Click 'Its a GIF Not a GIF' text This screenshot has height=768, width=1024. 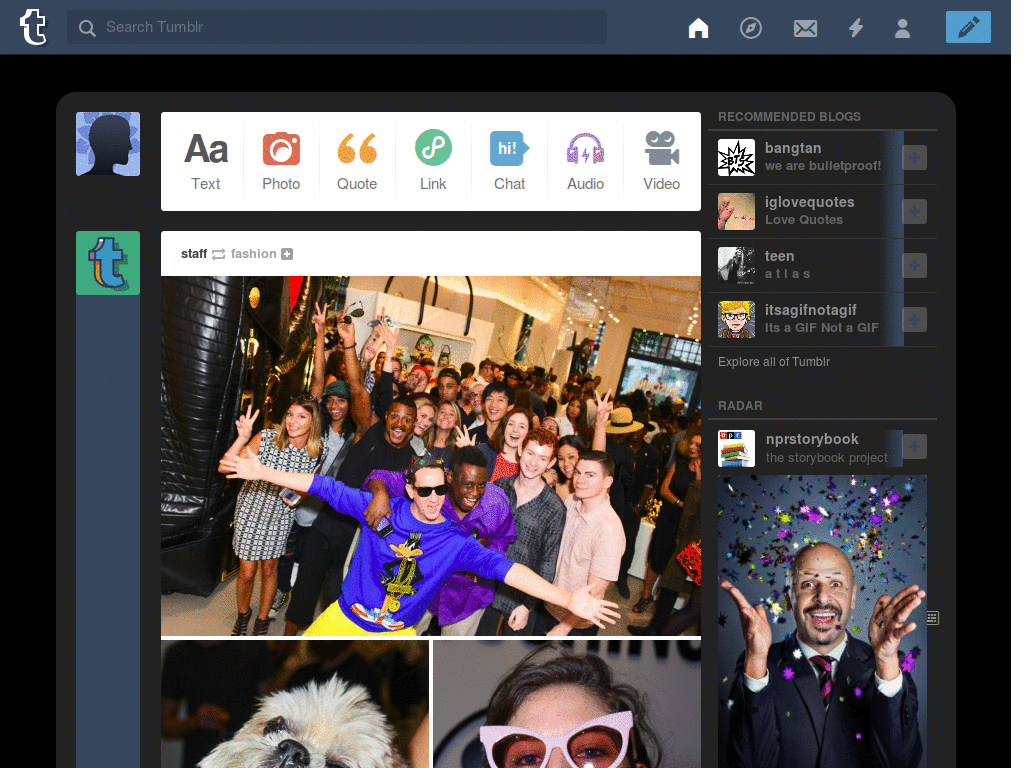[822, 328]
